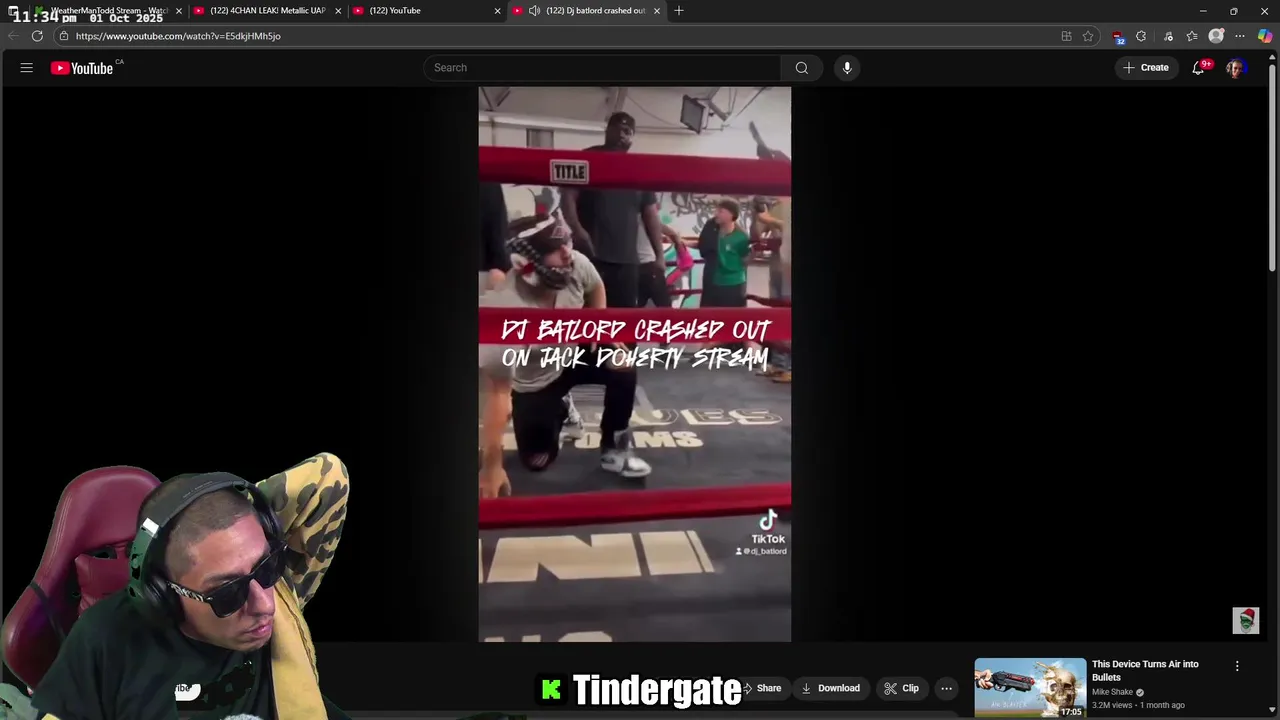Screen dimensions: 1280x720
Task: Click the YouTube search magnifier button
Action: coord(801,68)
